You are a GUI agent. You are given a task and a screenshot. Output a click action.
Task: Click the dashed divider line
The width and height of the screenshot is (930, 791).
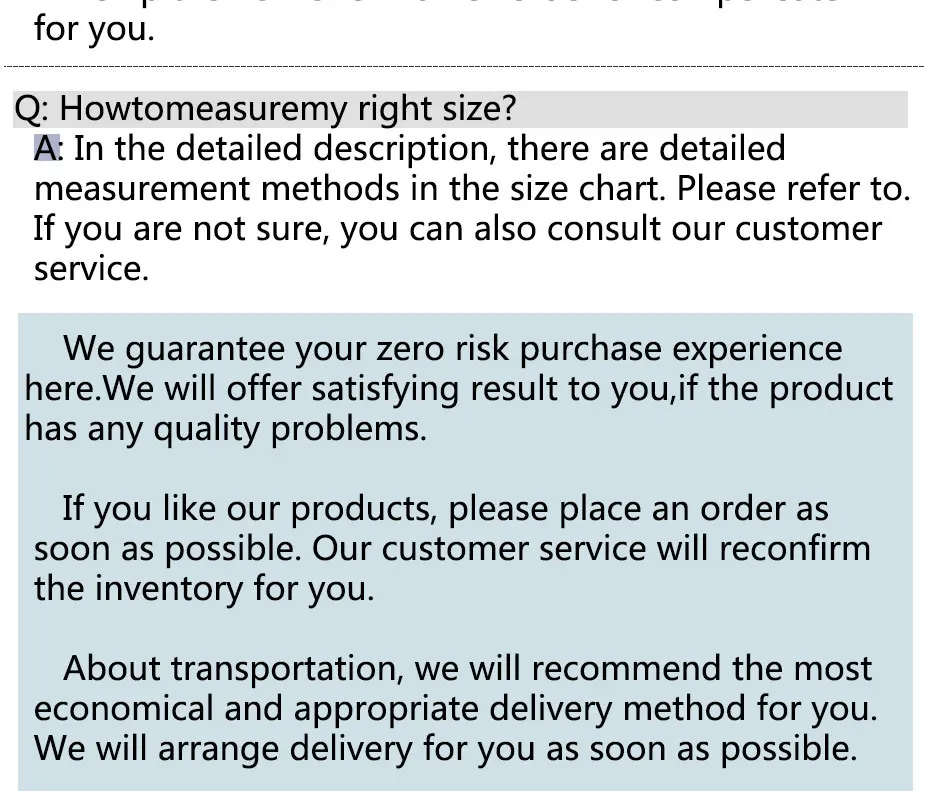pos(464,66)
